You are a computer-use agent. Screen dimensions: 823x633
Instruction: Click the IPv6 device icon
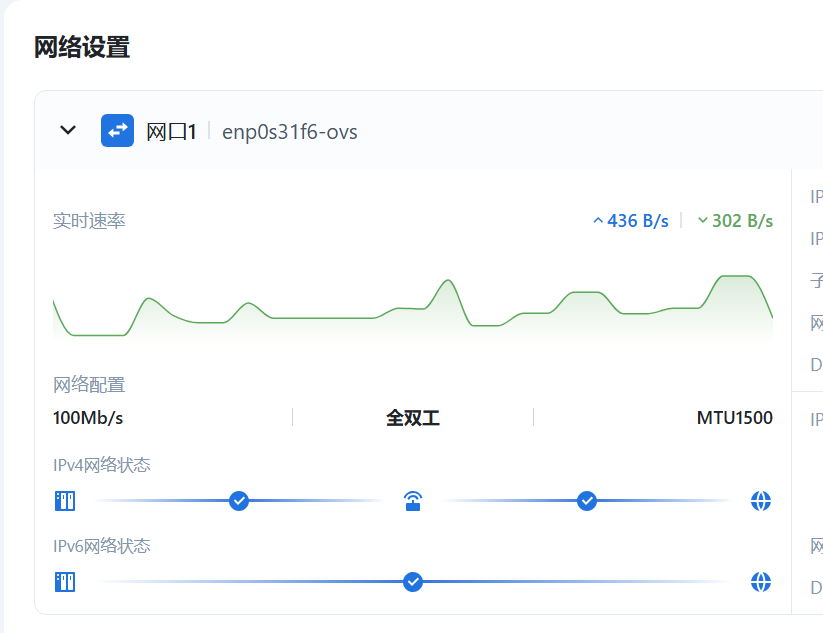(x=65, y=582)
